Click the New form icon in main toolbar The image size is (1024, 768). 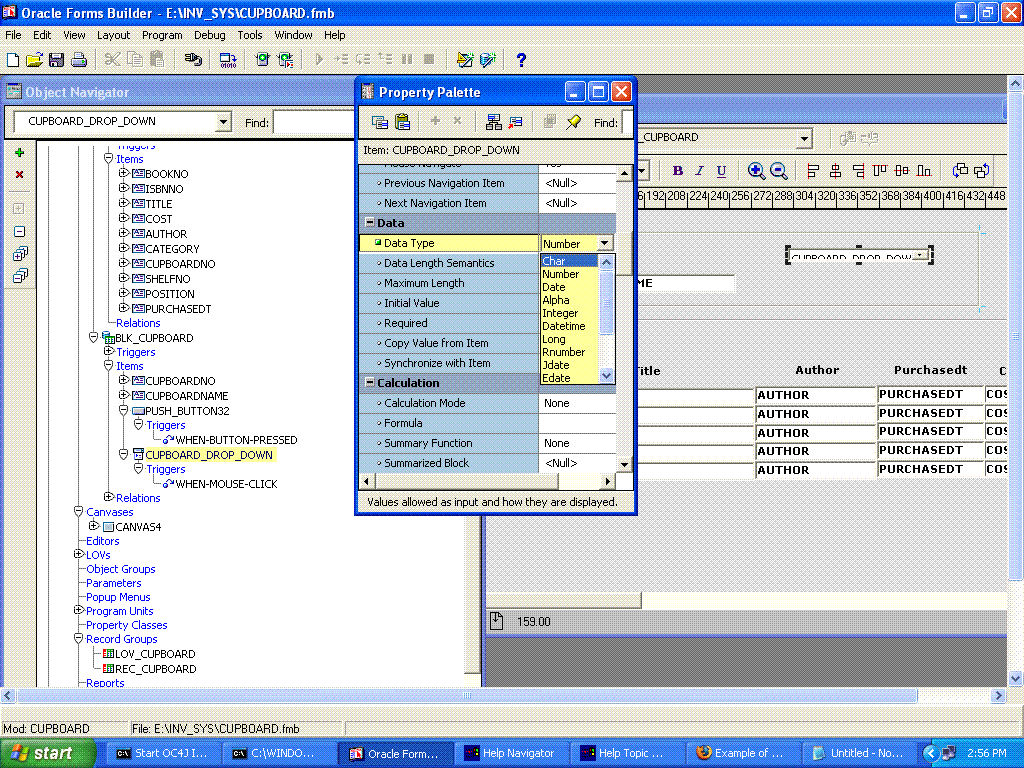[x=13, y=60]
